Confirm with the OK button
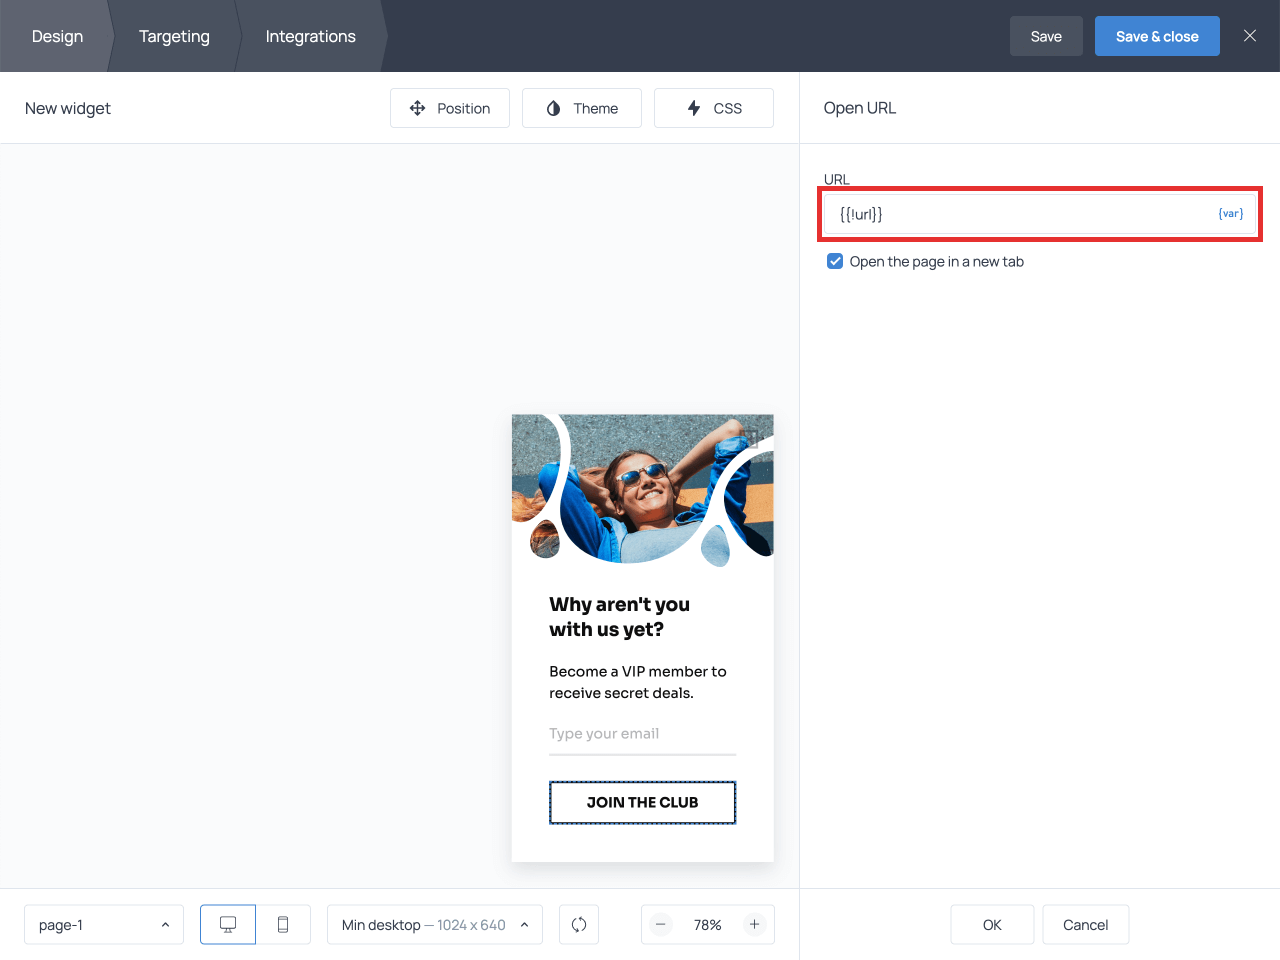This screenshot has width=1280, height=960. 992,925
